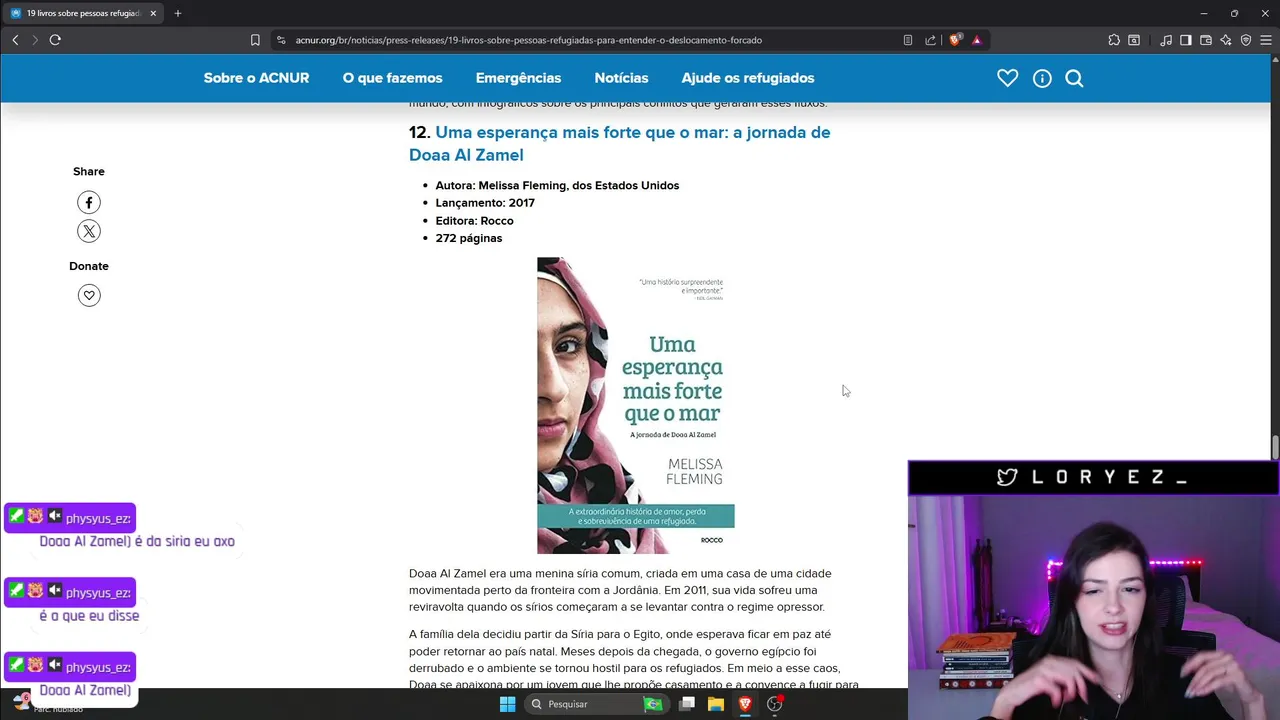
Task: Click the 'Donate' sidebar label
Action: pyautogui.click(x=89, y=266)
